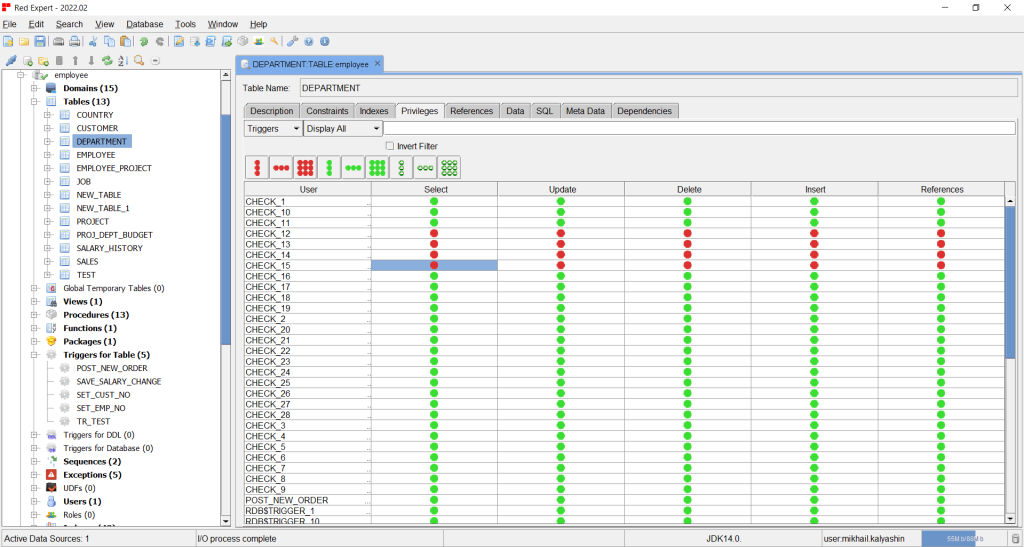
Task: Open the Database menu
Action: (x=144, y=23)
